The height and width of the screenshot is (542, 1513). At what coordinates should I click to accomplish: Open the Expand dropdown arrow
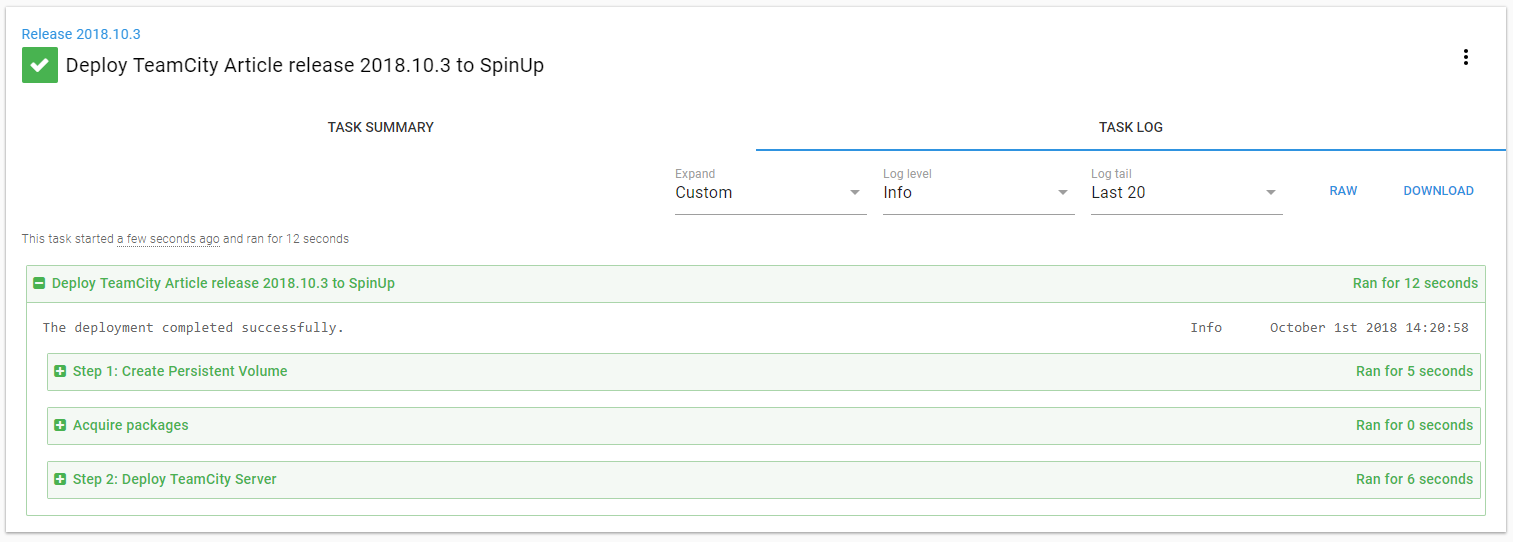click(x=855, y=193)
